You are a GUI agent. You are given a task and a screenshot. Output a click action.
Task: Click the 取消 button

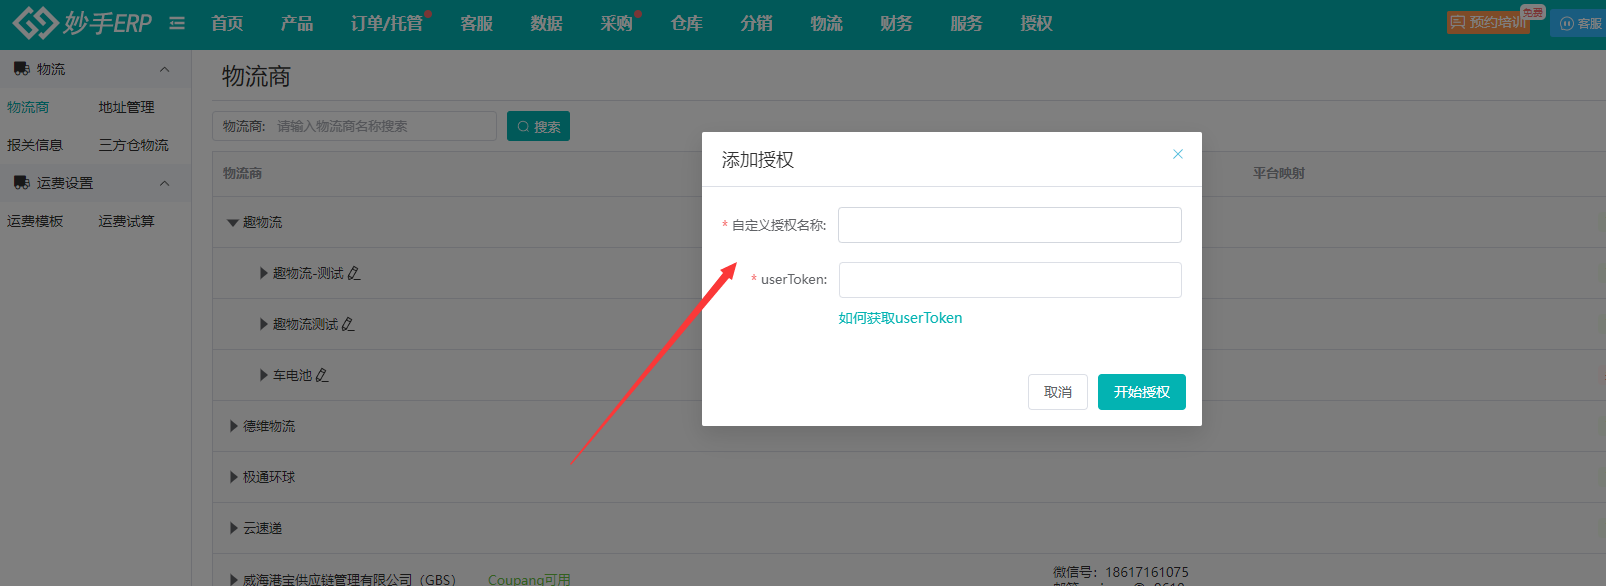tap(1057, 392)
